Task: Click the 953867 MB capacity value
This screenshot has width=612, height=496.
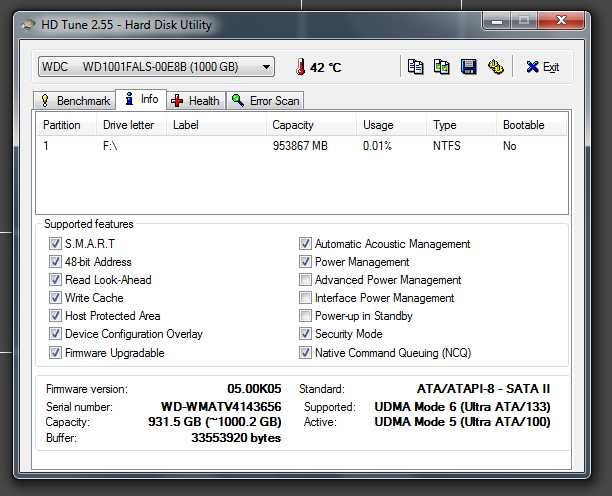Action: 300,146
